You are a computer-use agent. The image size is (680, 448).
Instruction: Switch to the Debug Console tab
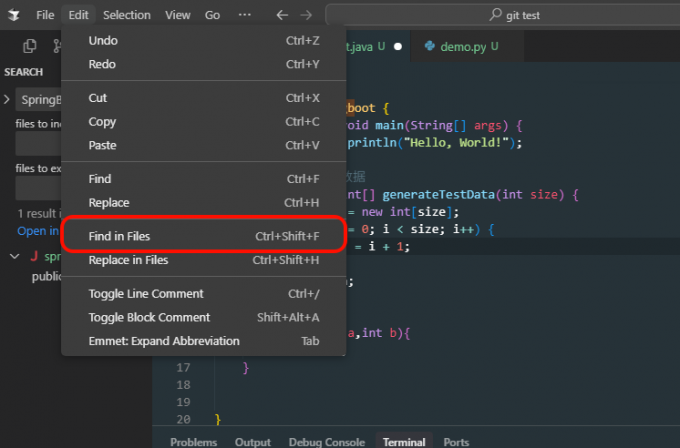pos(326,441)
